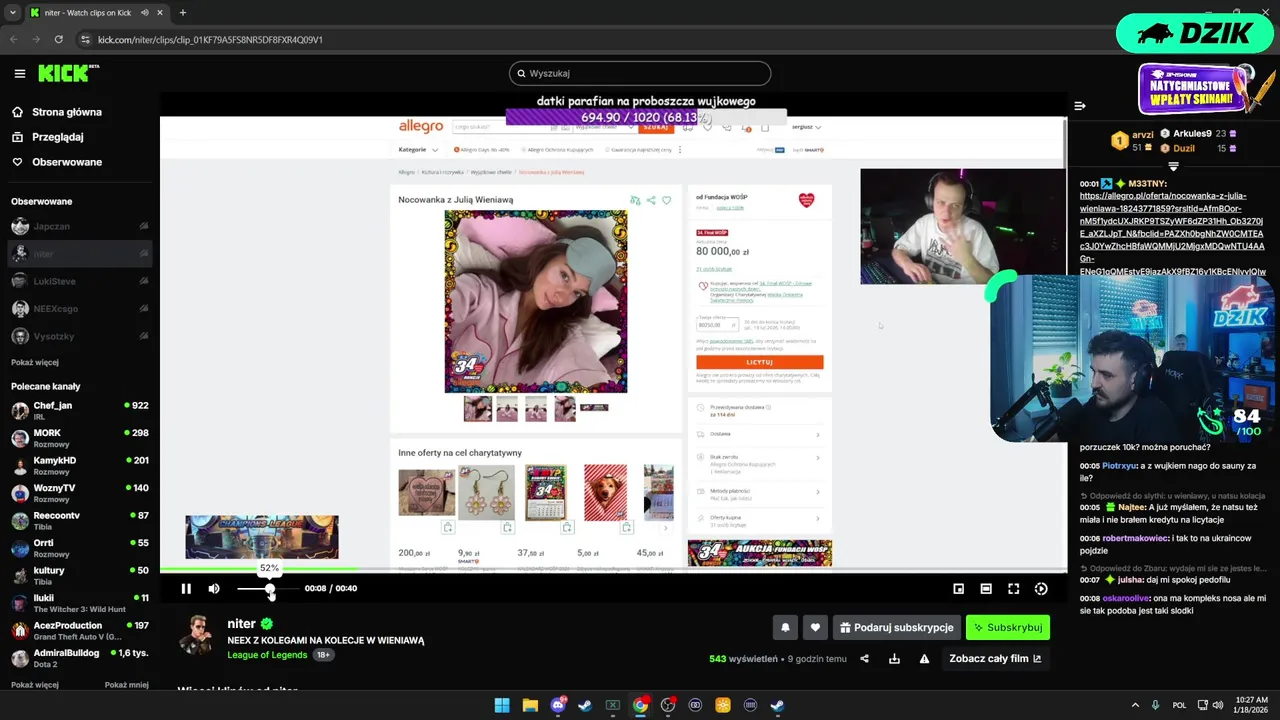The image size is (1280, 720).
Task: Enter fullscreen on the video player
Action: [x=1013, y=589]
